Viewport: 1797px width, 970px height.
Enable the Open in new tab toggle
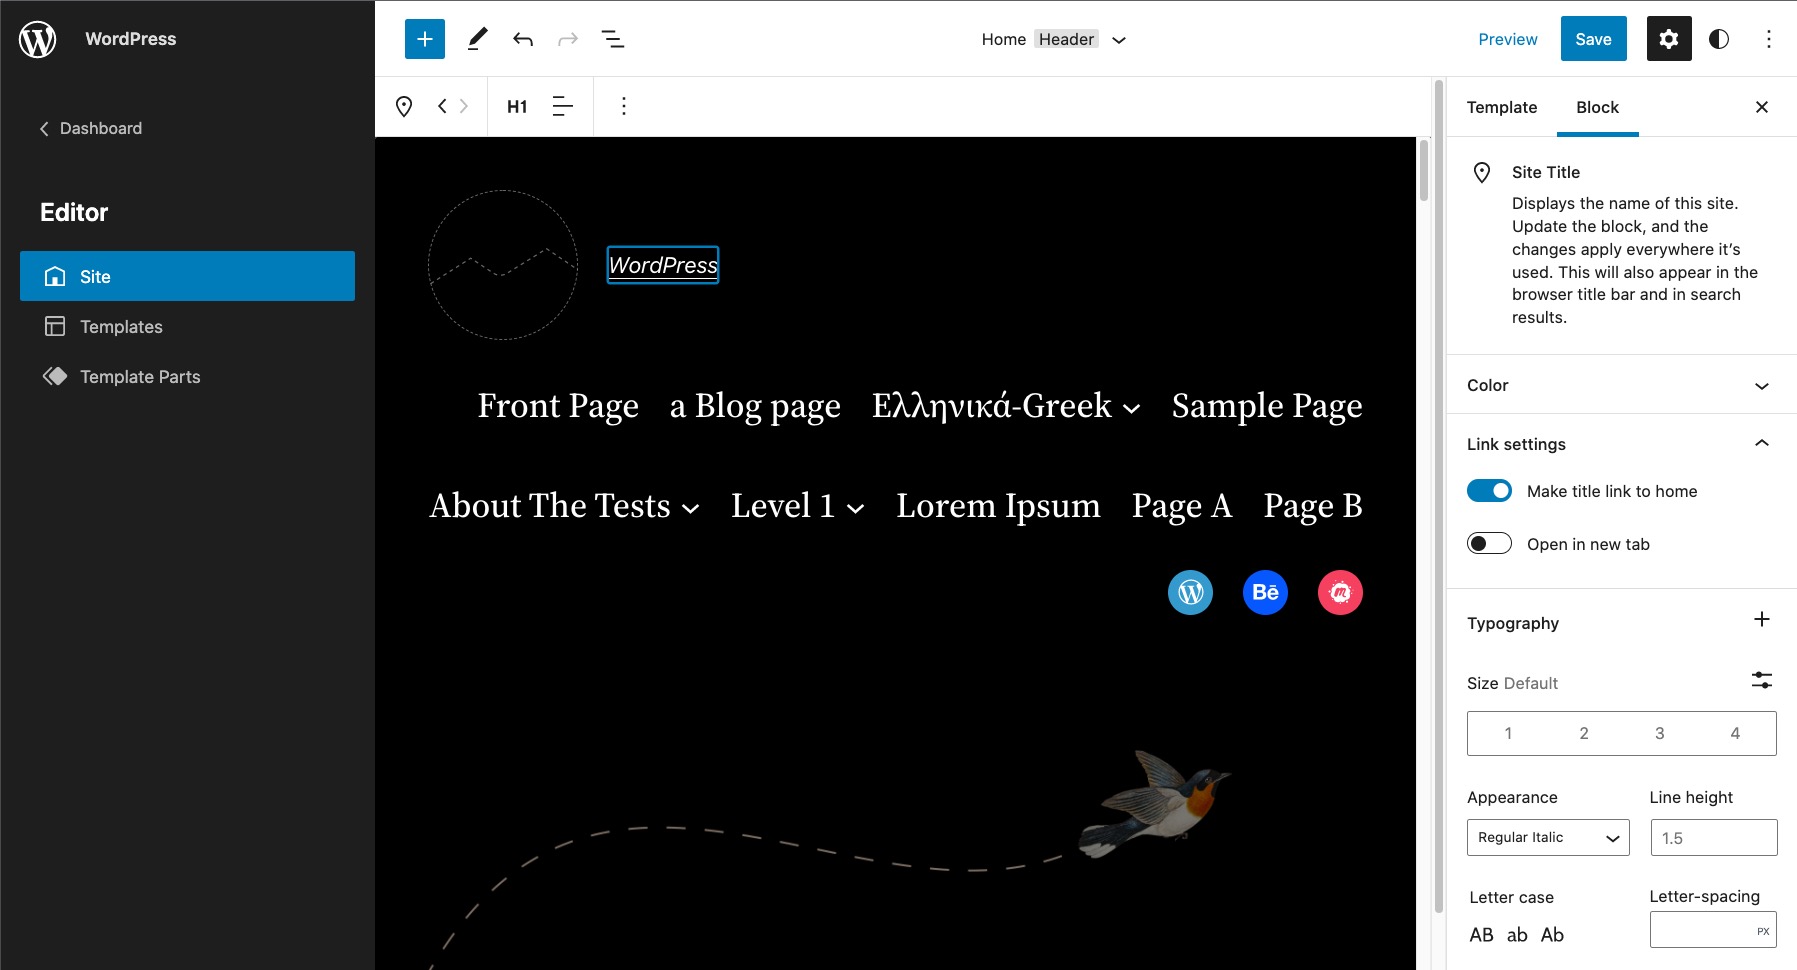pyautogui.click(x=1489, y=542)
